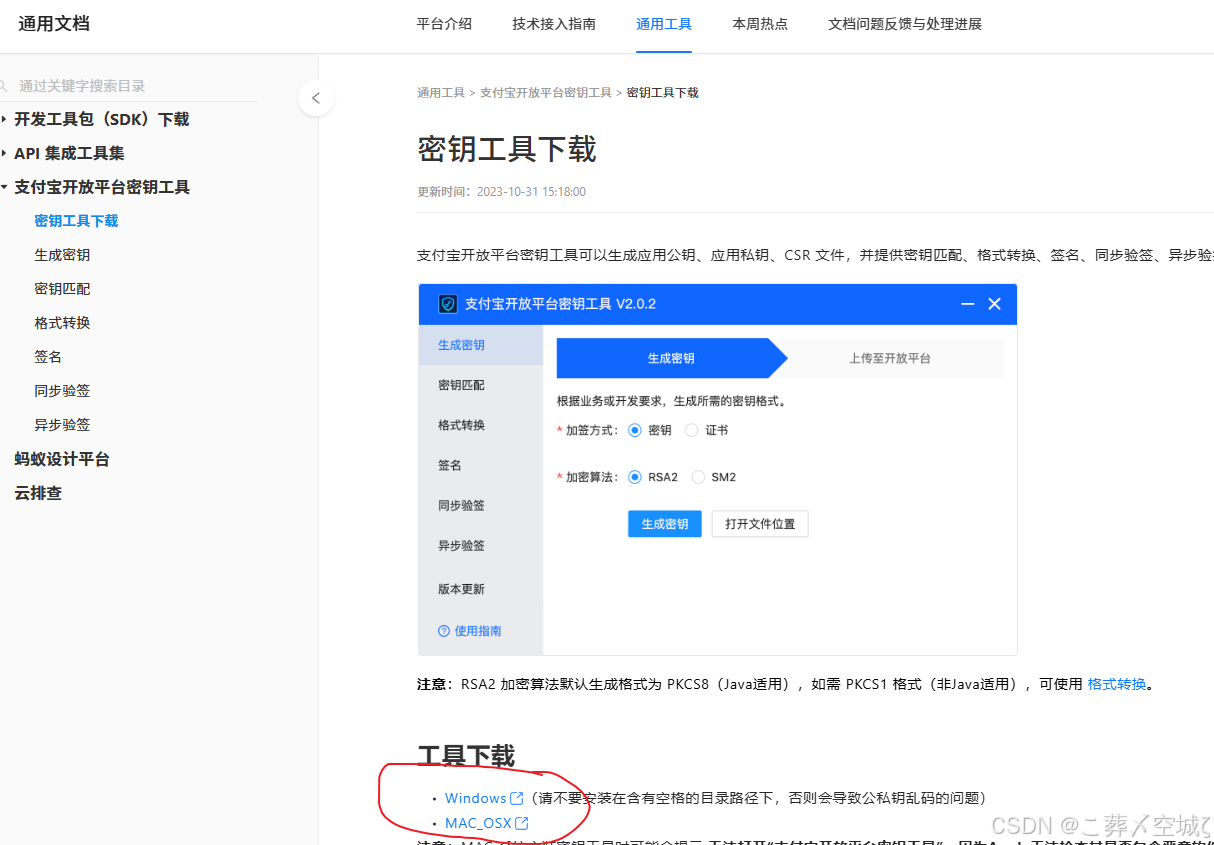Image resolution: width=1214 pixels, height=845 pixels.
Task: Open 蚂蚁设计平台 in sidebar
Action: click(62, 459)
